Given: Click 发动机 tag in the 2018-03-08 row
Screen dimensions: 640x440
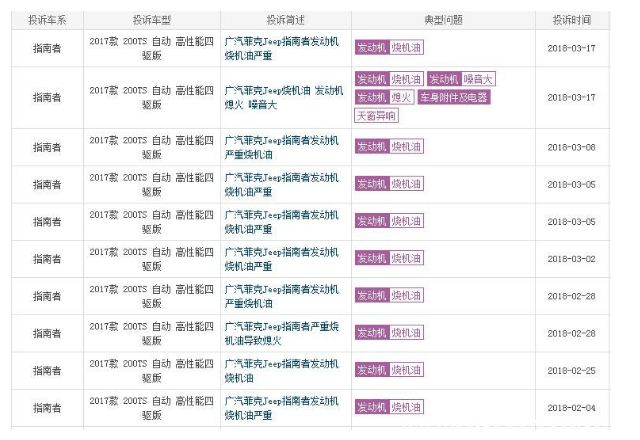Looking at the screenshot, I should coord(371,147).
